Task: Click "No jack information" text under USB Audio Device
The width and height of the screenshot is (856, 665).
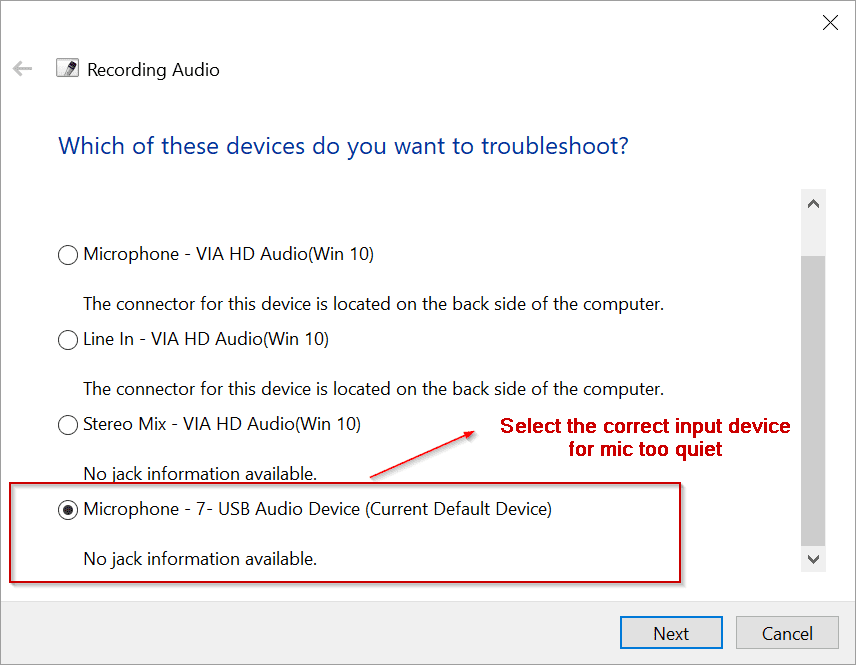Action: (x=200, y=559)
